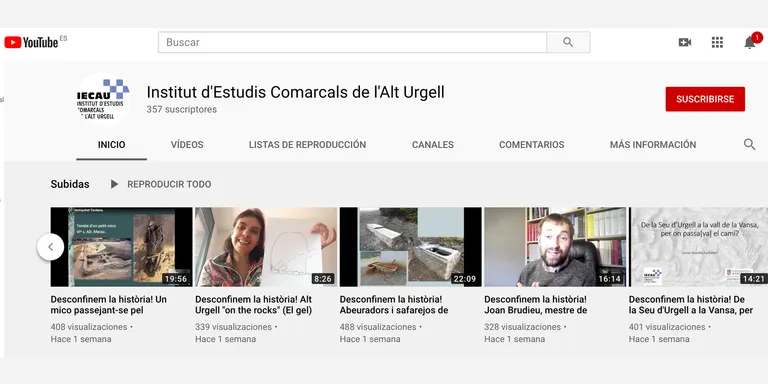The width and height of the screenshot is (768, 384).
Task: Click '488 visualizaciones' text
Action: tap(378, 327)
